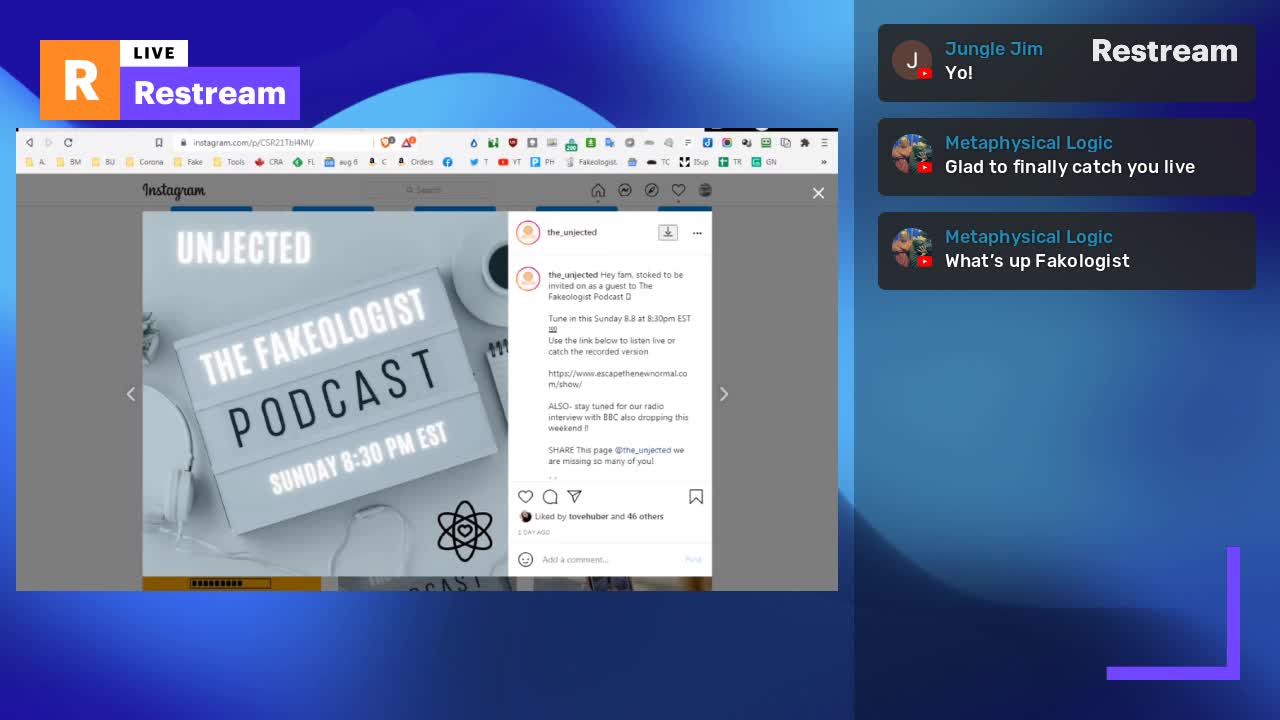Open GN bookmark
The image size is (1280, 720).
point(765,162)
